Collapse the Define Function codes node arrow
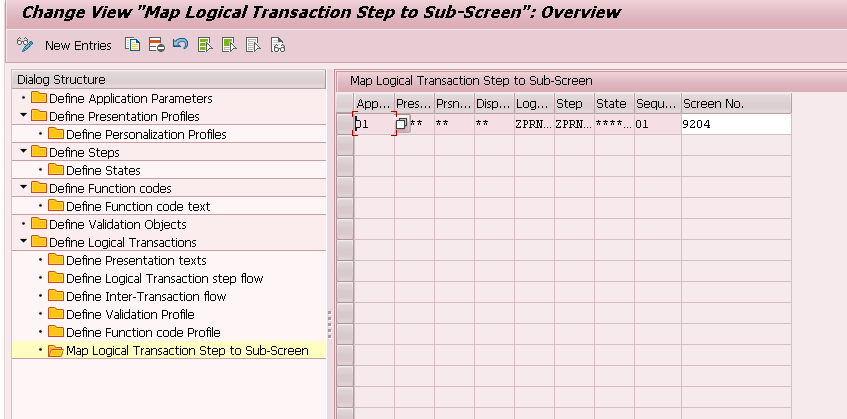Viewport: 847px width, 419px height. 23,187
